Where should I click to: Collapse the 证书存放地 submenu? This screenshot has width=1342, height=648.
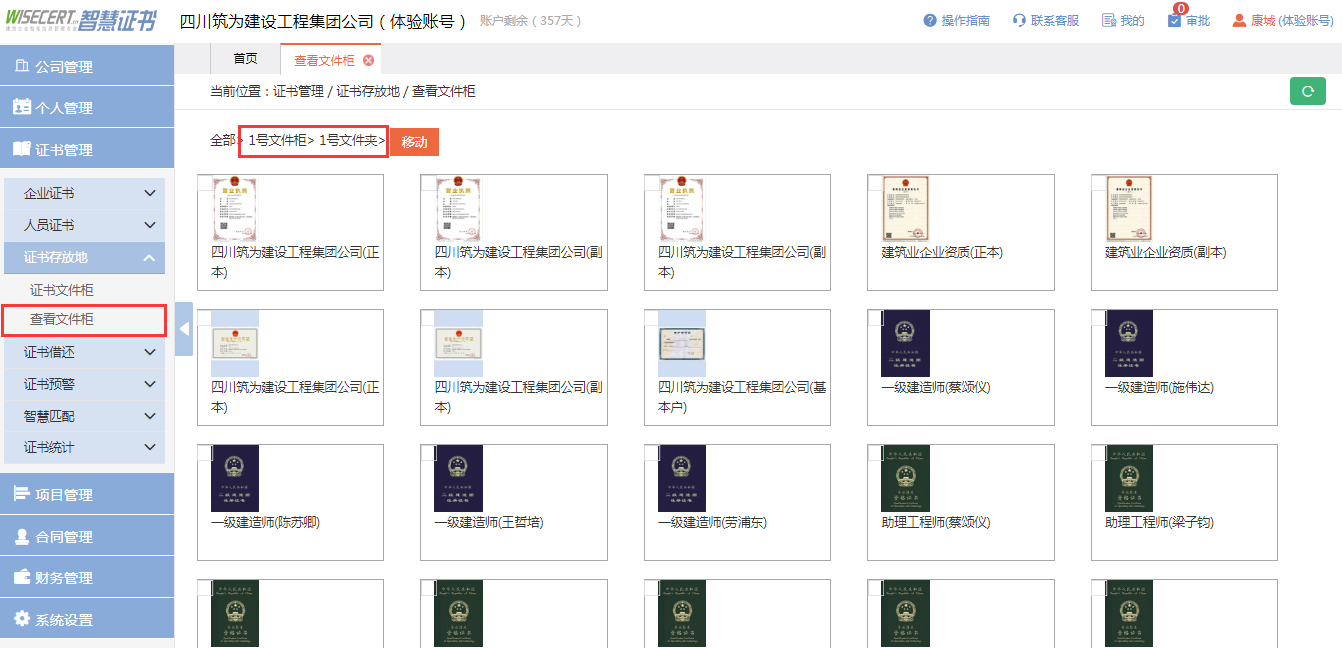pyautogui.click(x=84, y=257)
